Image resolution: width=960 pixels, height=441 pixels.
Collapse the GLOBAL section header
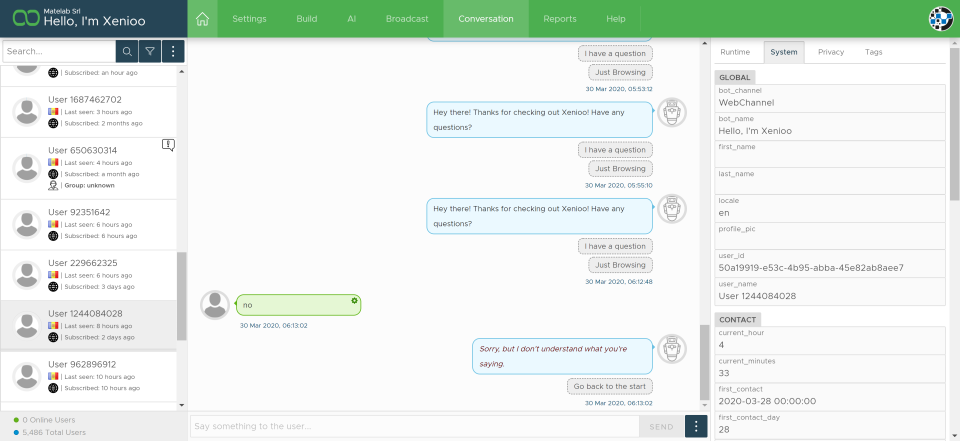tap(735, 77)
